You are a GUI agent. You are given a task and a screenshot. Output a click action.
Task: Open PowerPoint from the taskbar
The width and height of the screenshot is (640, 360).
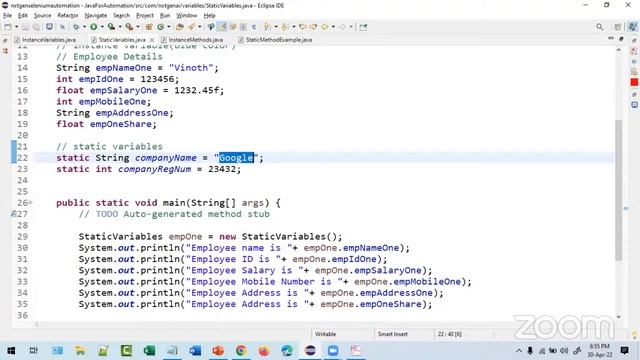218,351
